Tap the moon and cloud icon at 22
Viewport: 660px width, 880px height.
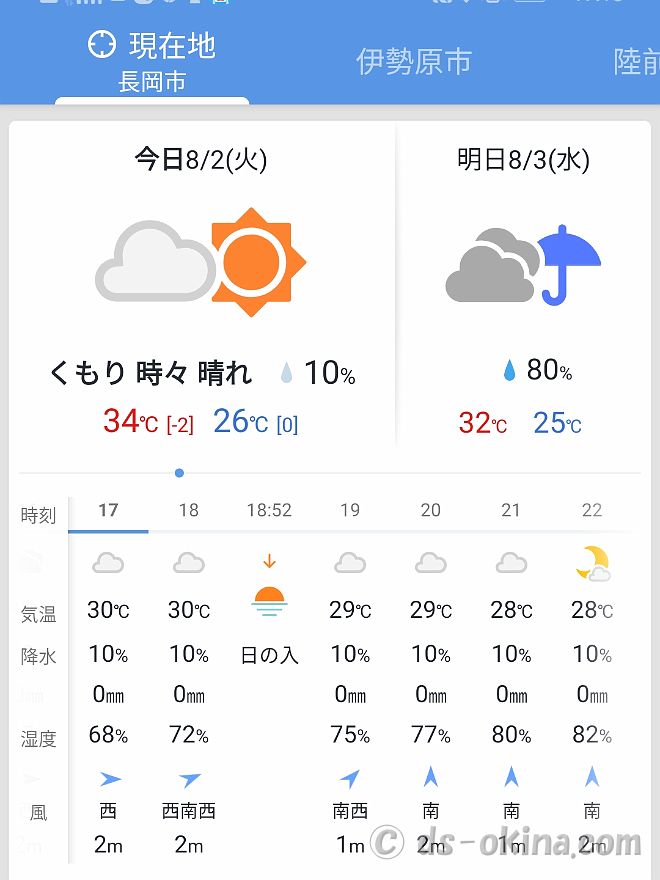[593, 563]
